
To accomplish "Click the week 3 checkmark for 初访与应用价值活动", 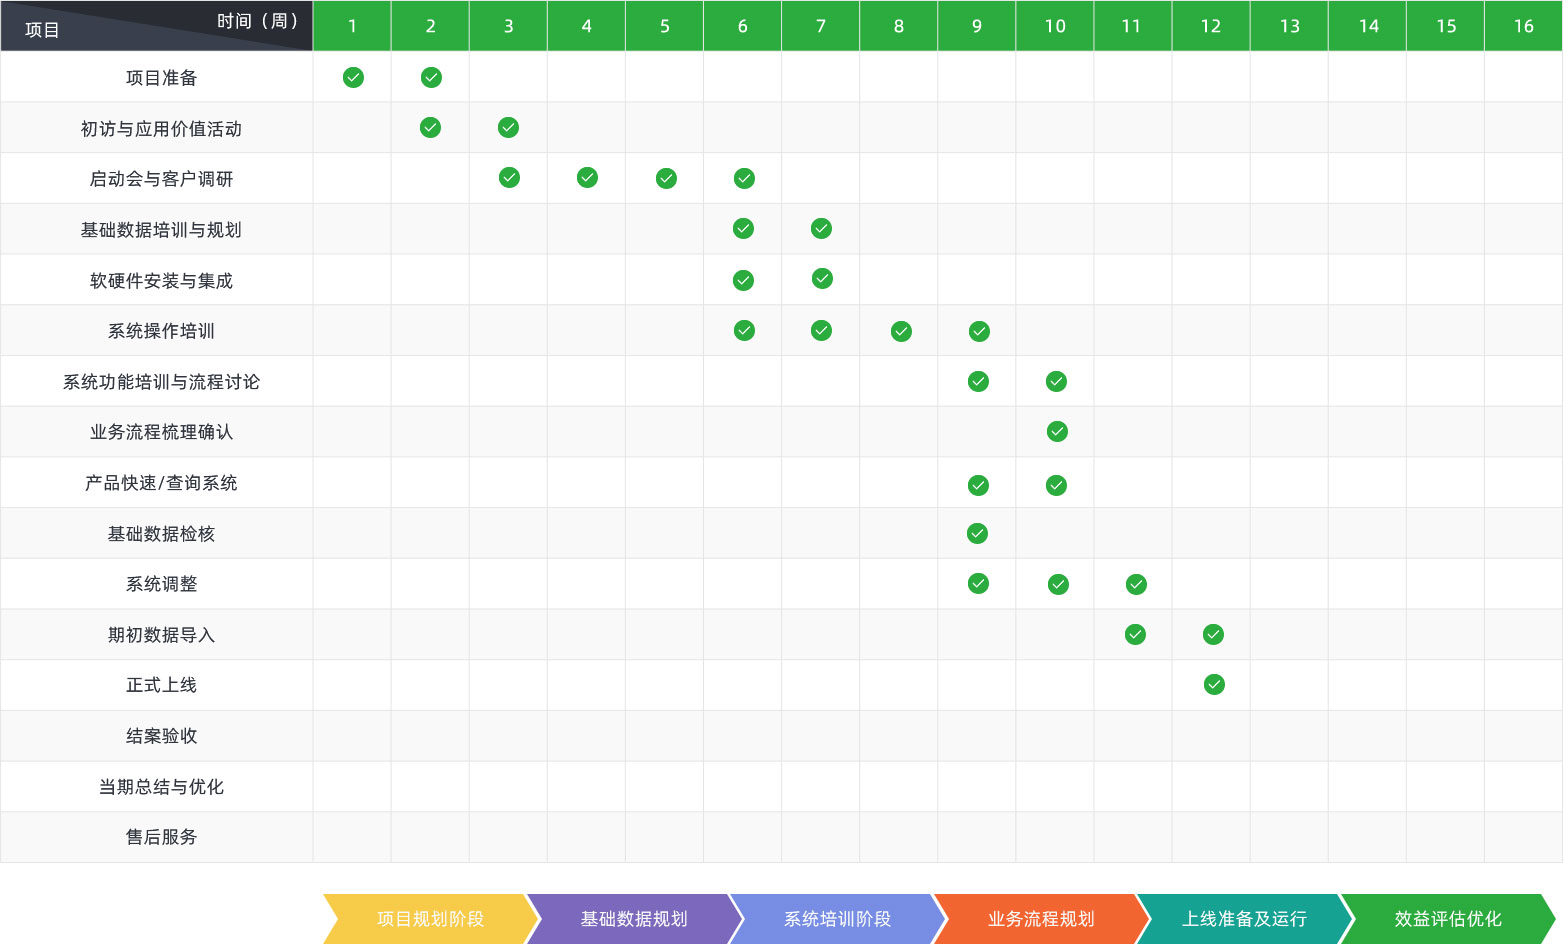I will point(508,128).
